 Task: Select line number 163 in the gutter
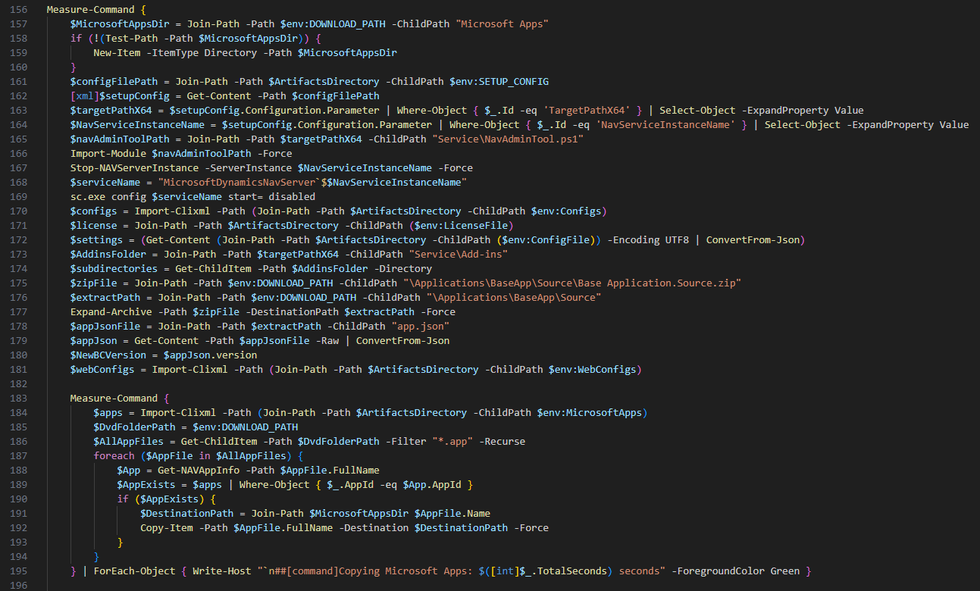point(19,110)
